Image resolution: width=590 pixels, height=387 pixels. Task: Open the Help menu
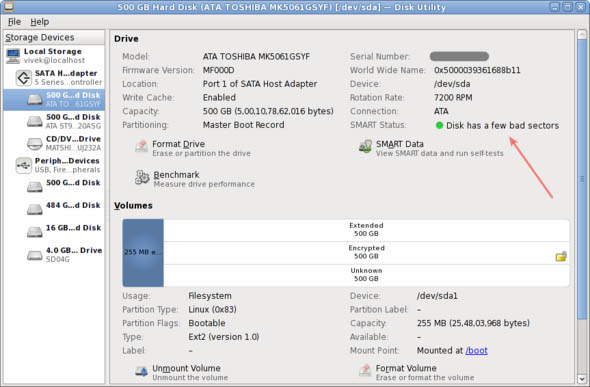(x=40, y=22)
